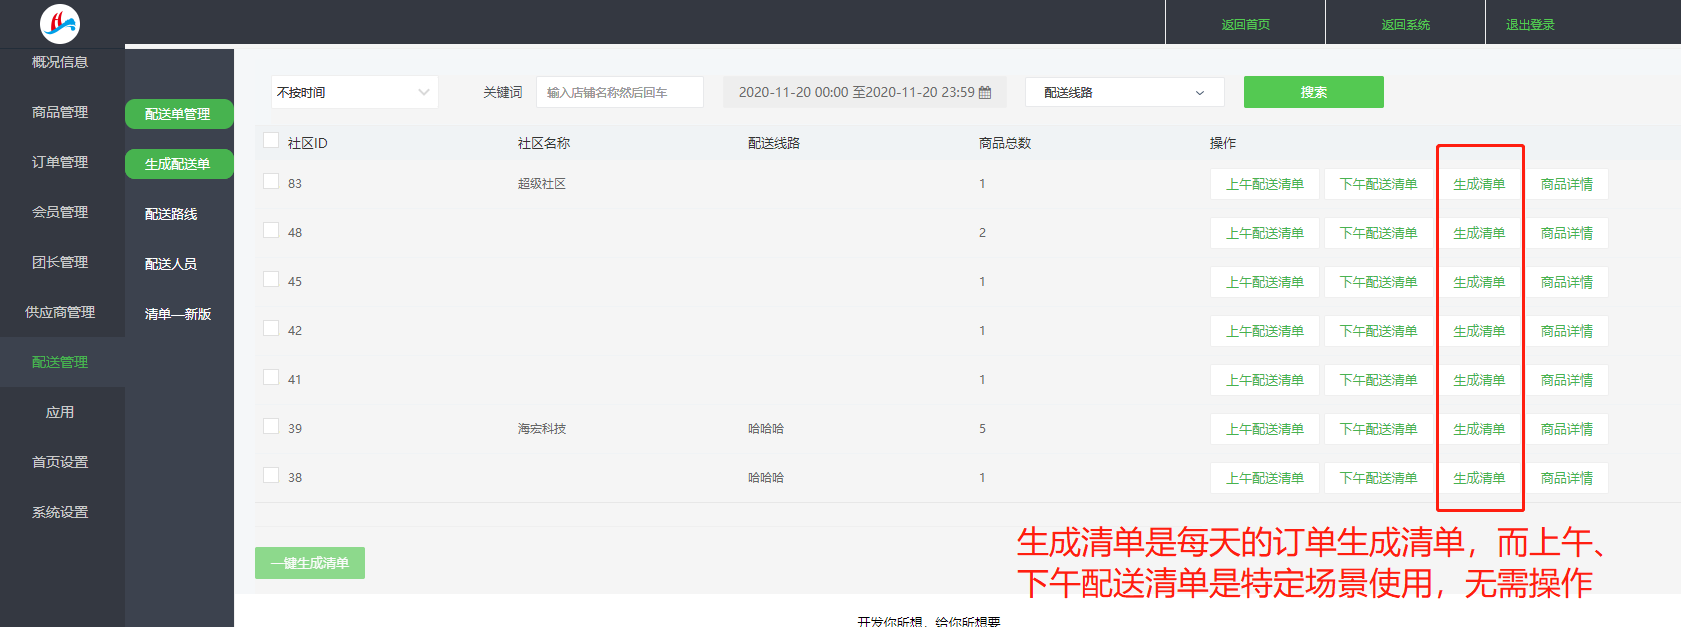
Task: Select all rows with header checkbox
Action: point(271,140)
